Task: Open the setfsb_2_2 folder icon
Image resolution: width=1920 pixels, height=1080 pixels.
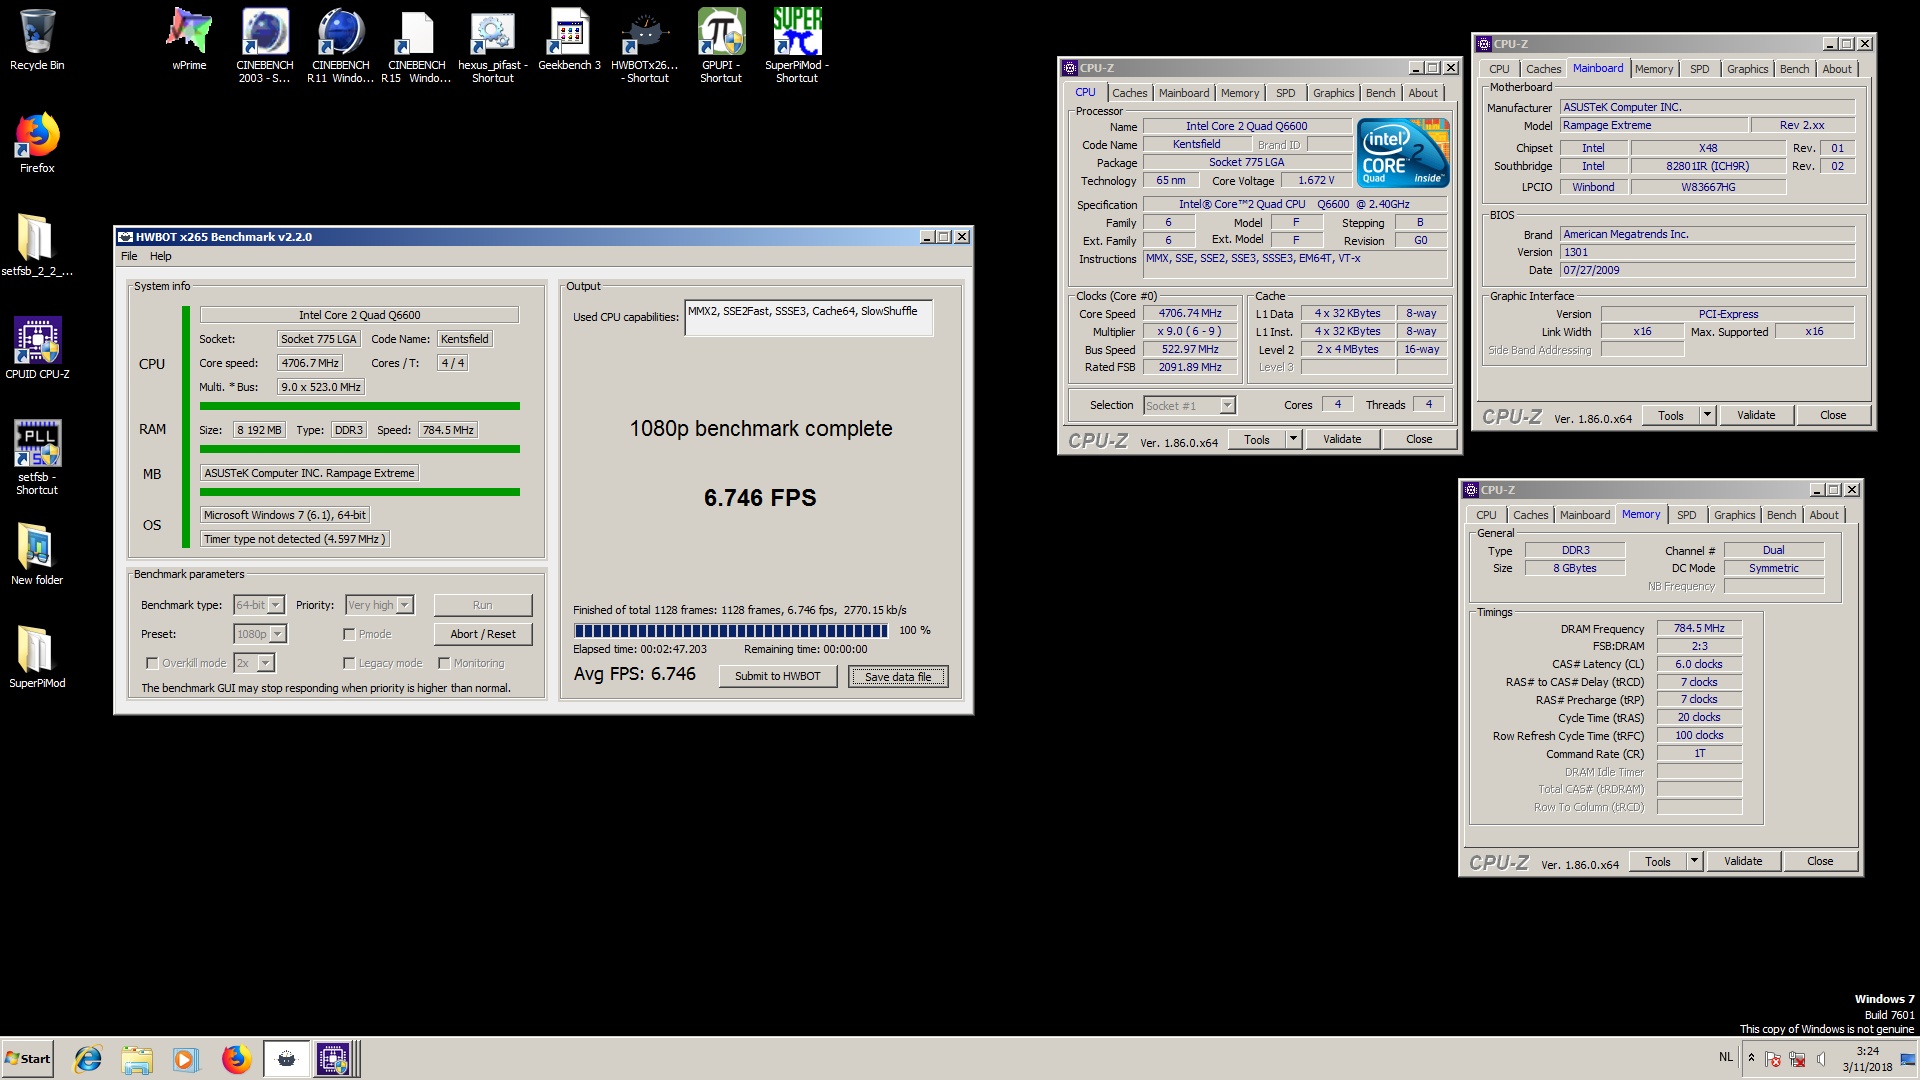Action: tap(37, 245)
